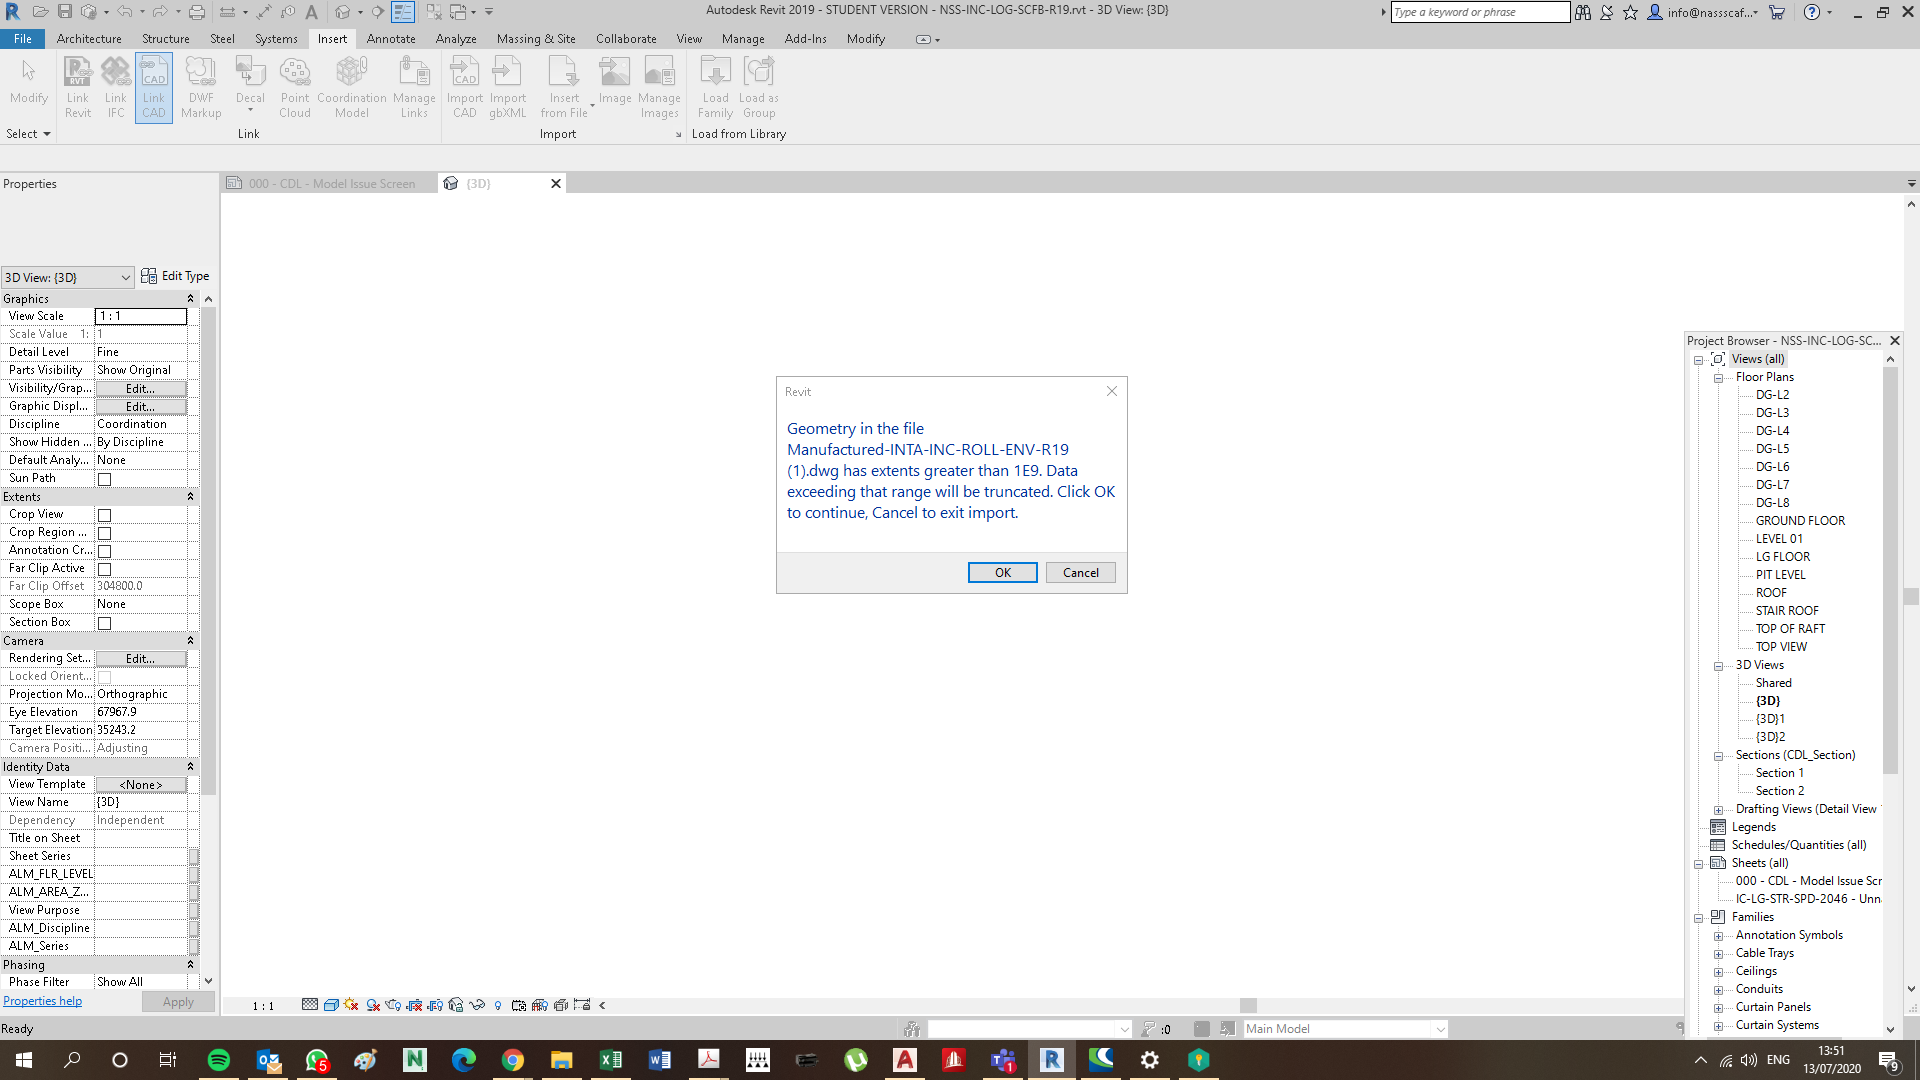Open the Link Revit tool

(x=77, y=85)
